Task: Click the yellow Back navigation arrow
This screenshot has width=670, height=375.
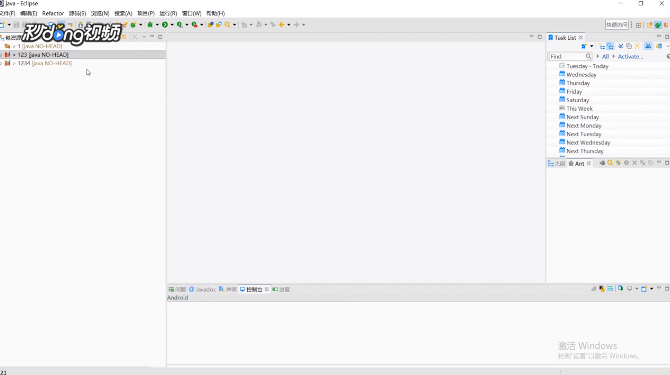Action: coord(282,25)
